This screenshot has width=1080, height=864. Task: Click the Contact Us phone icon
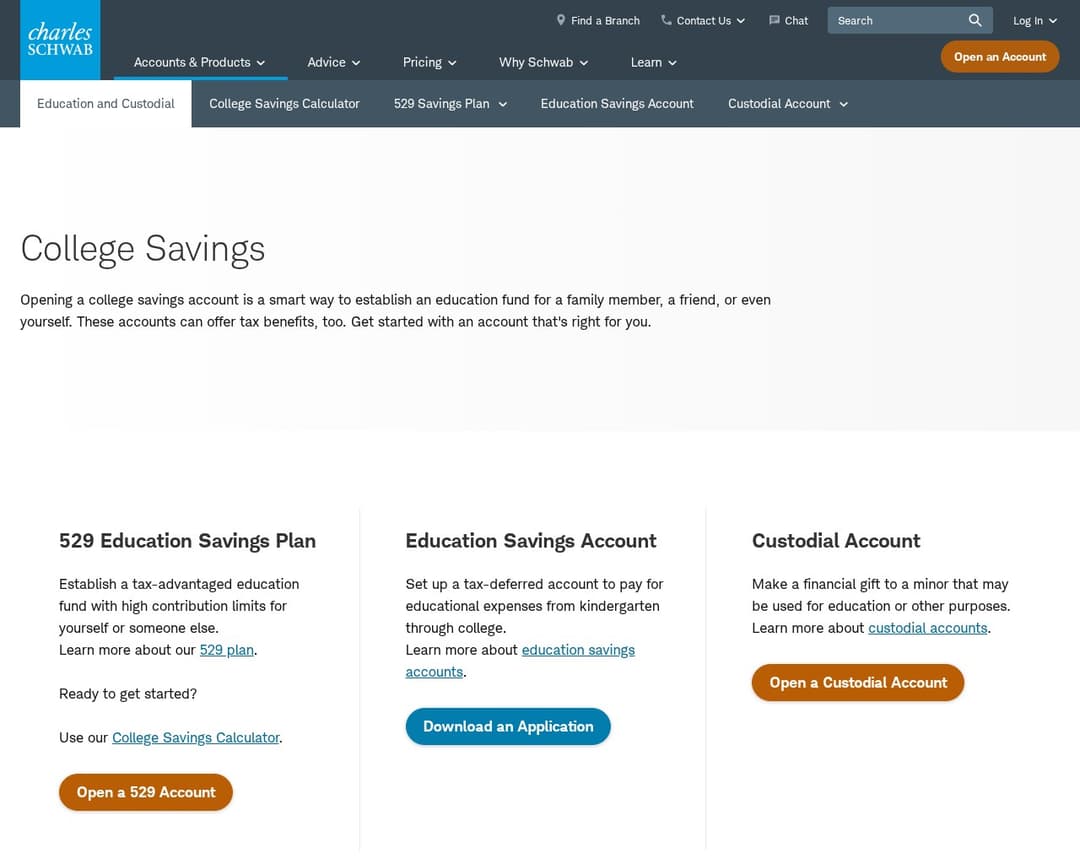click(x=664, y=20)
